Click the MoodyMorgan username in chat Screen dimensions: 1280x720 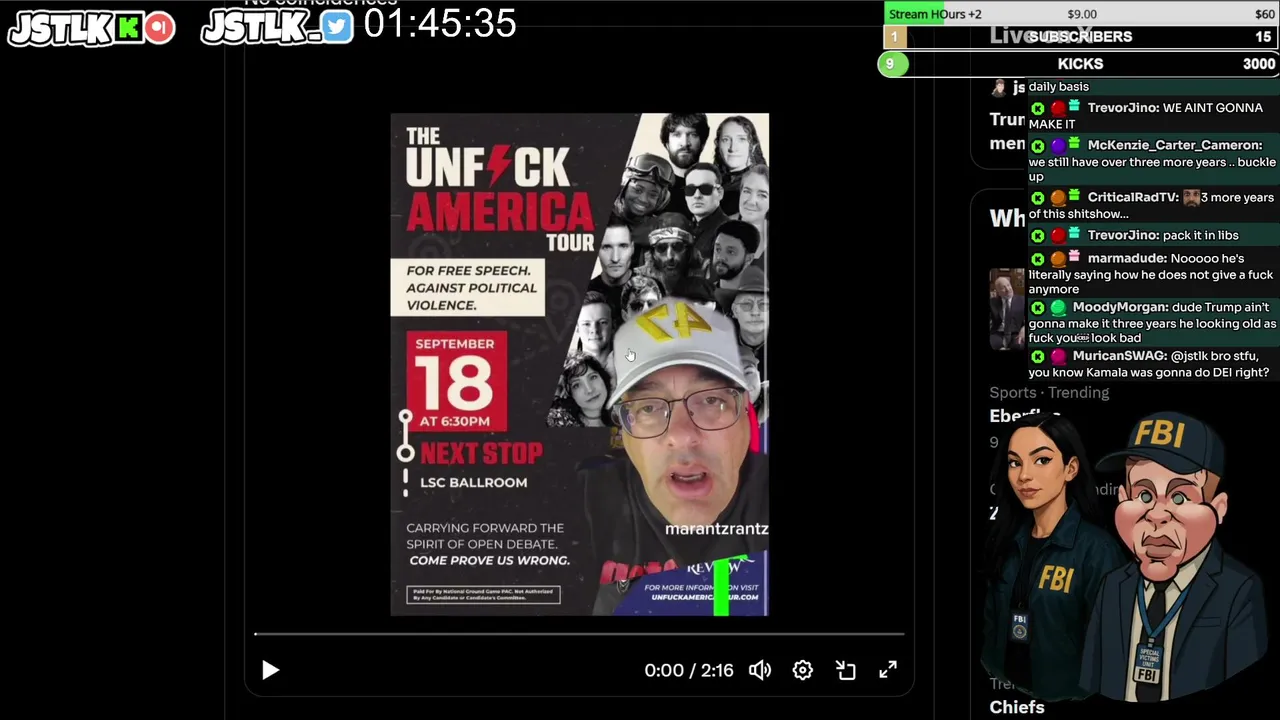(1120, 307)
